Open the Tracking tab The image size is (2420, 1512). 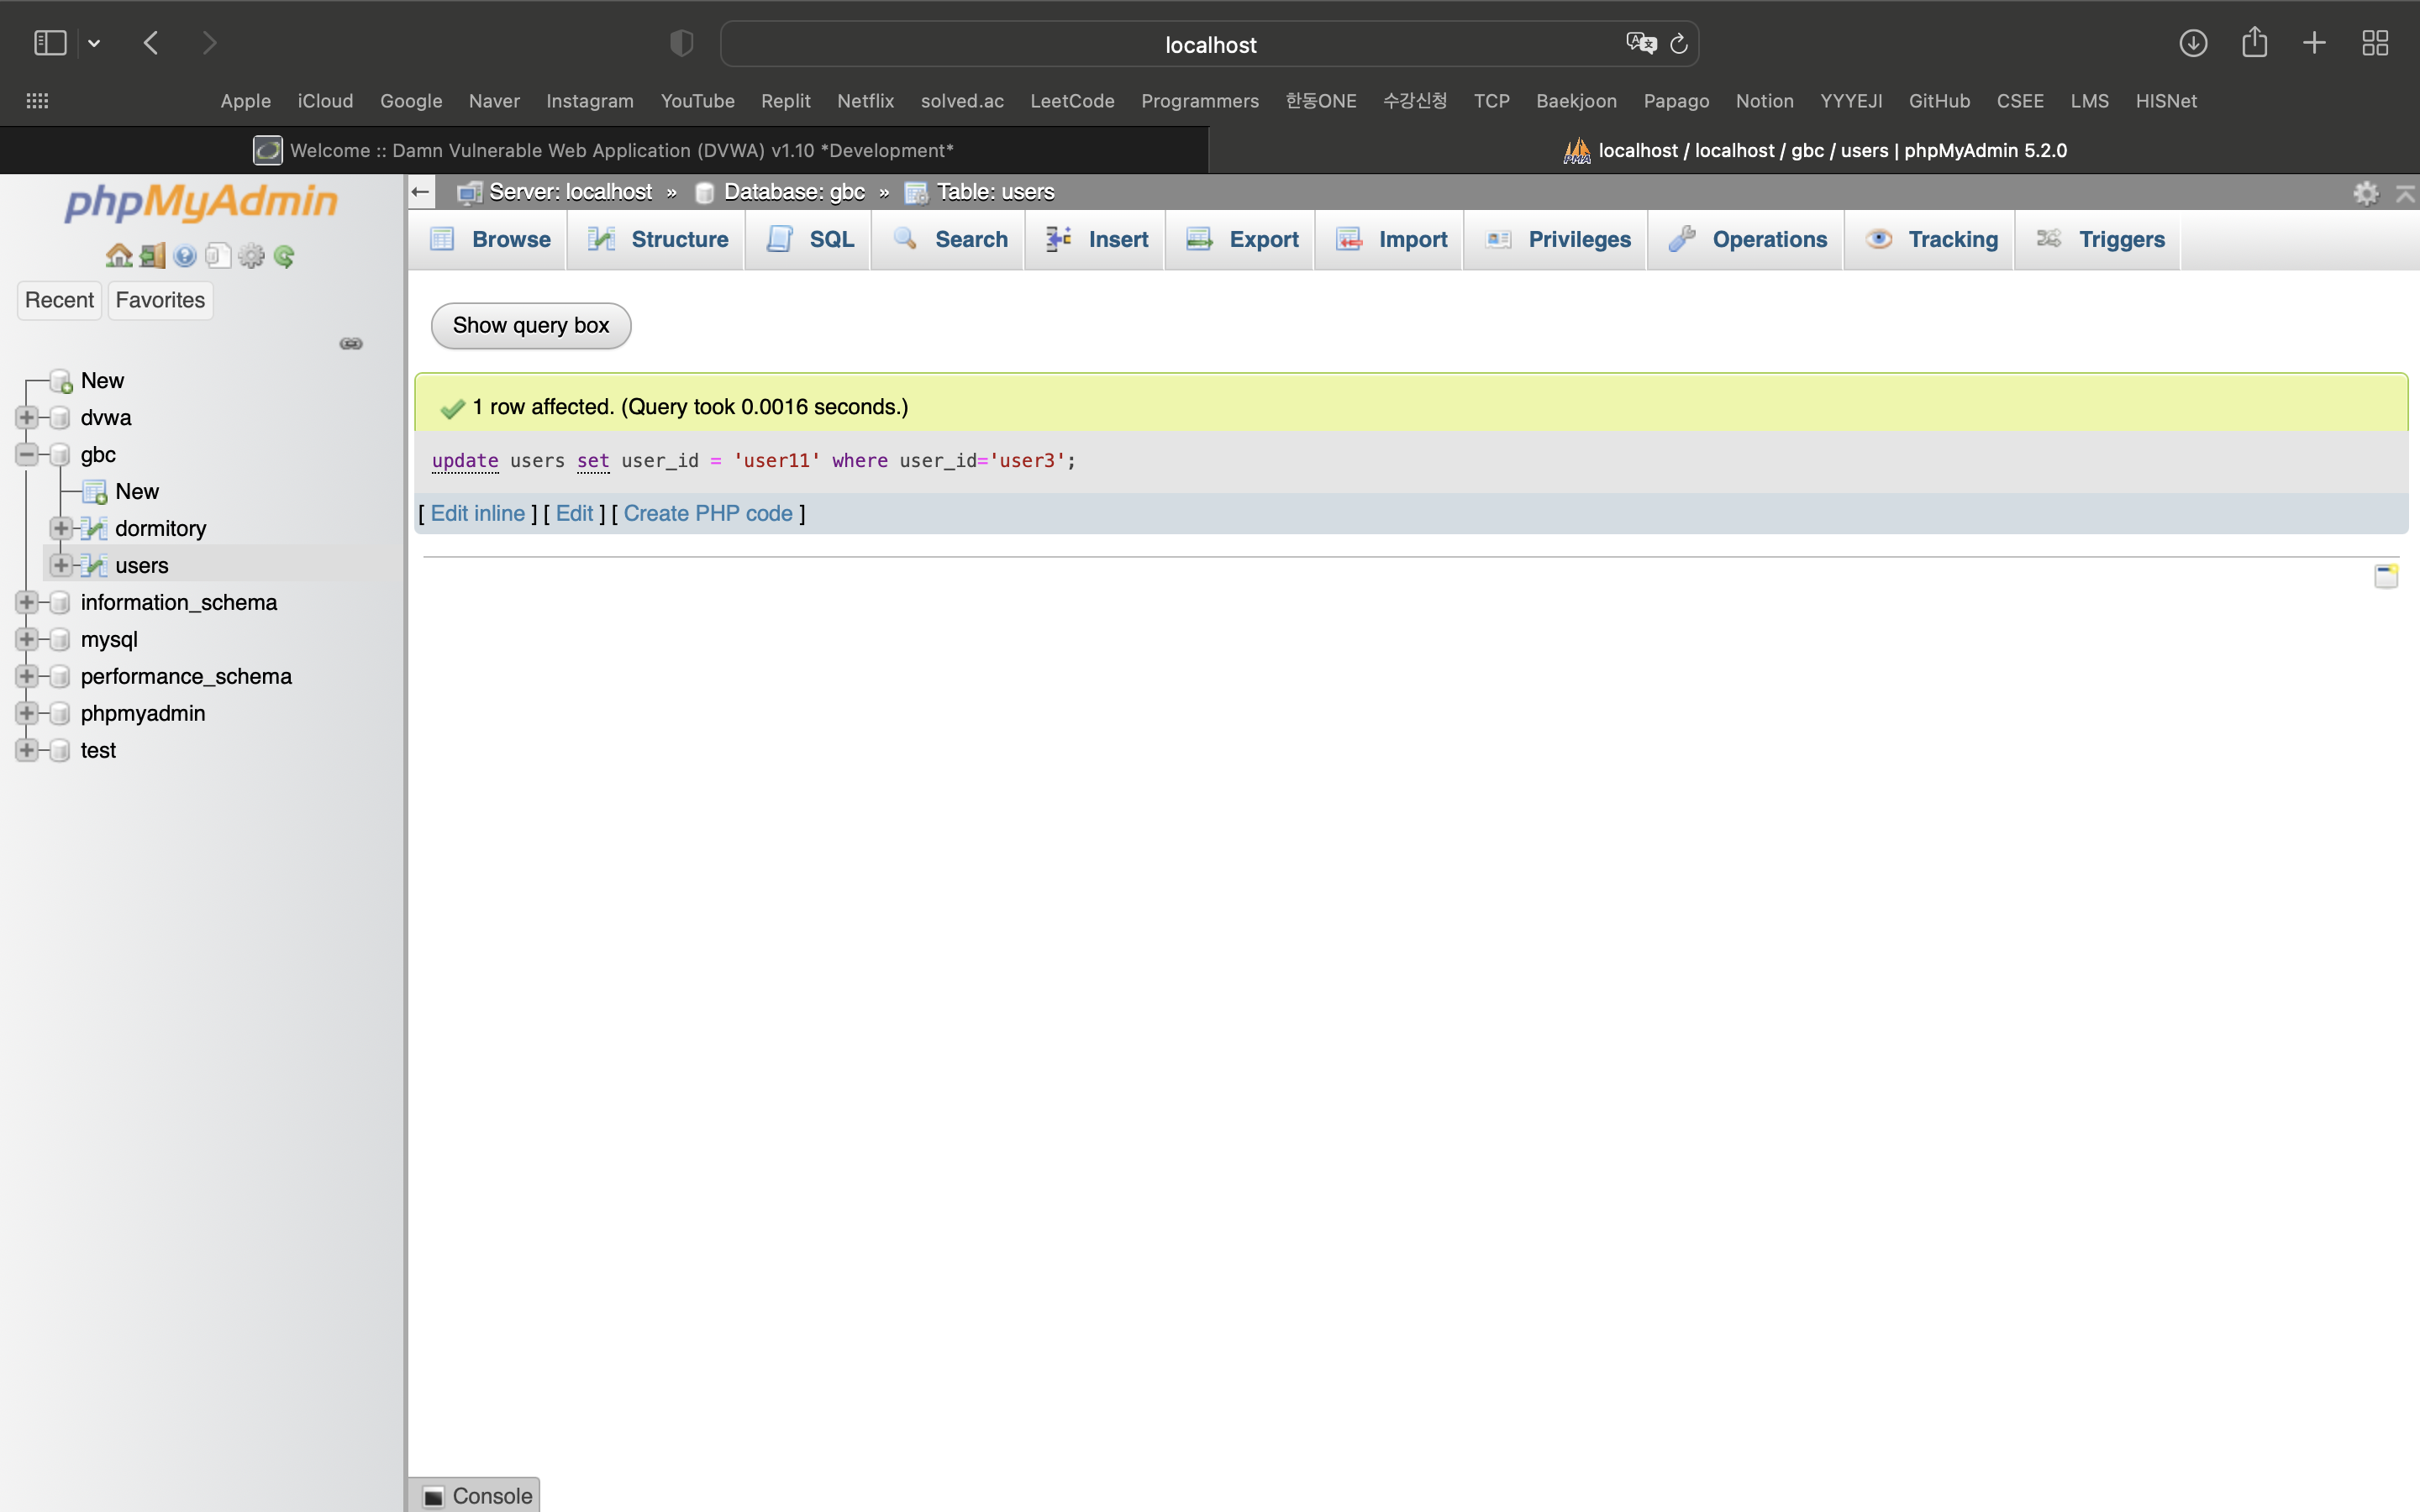(x=1930, y=240)
